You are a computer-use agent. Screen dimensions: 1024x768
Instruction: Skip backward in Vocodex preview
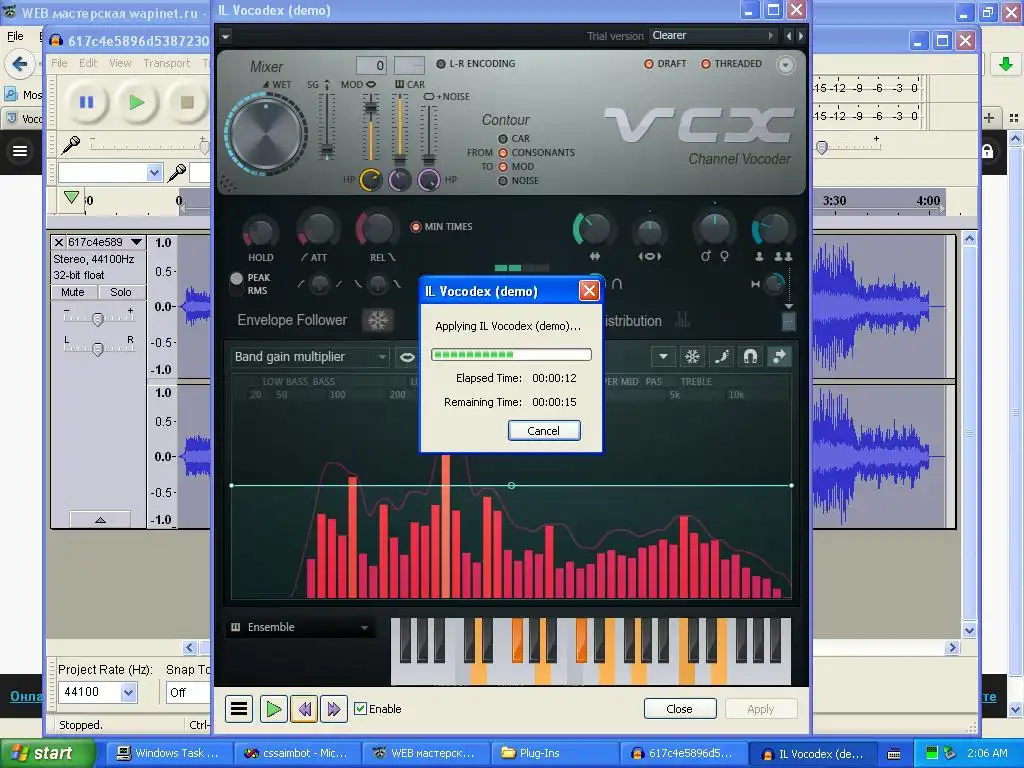tap(304, 709)
